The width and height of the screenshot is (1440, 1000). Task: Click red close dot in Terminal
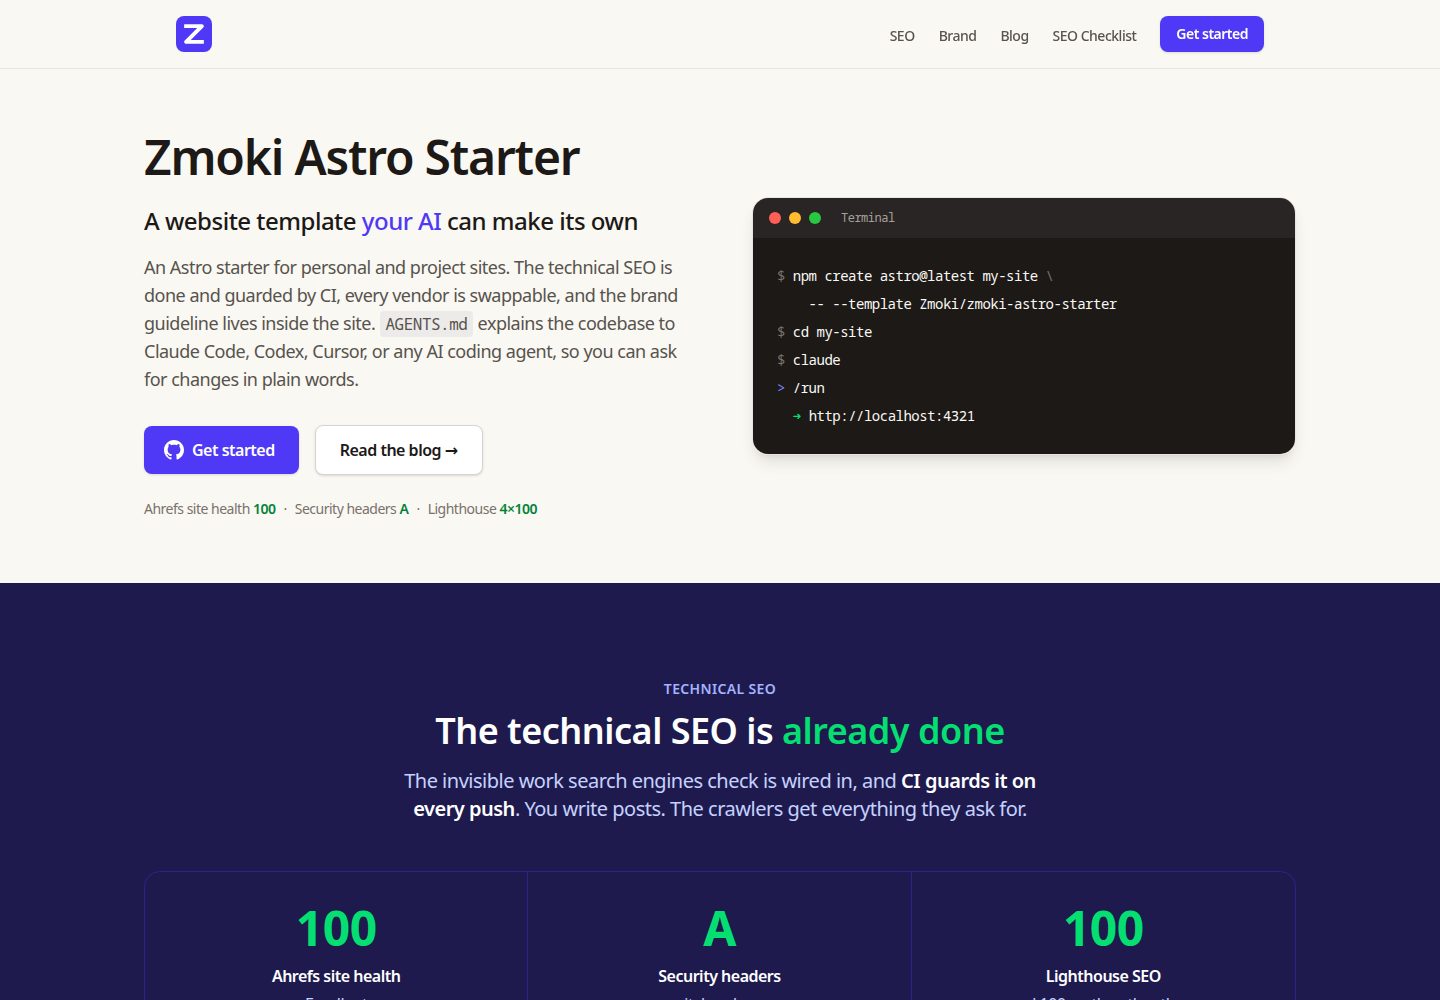(775, 218)
